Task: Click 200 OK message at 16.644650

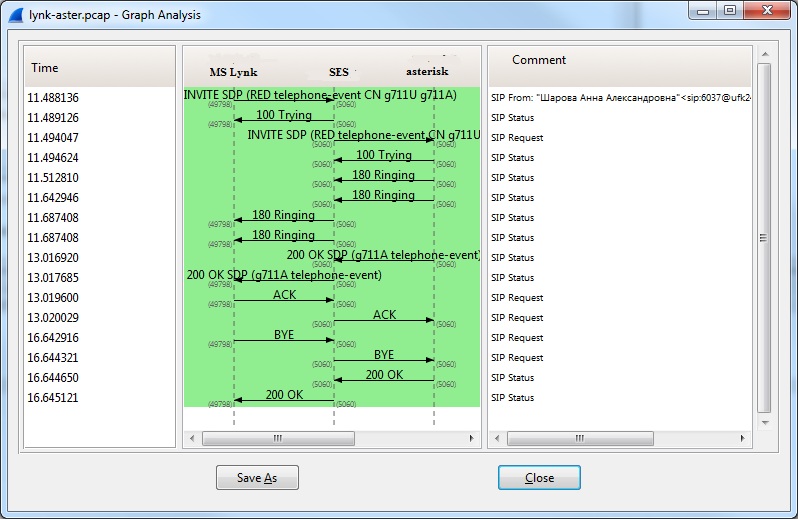Action: 384,375
